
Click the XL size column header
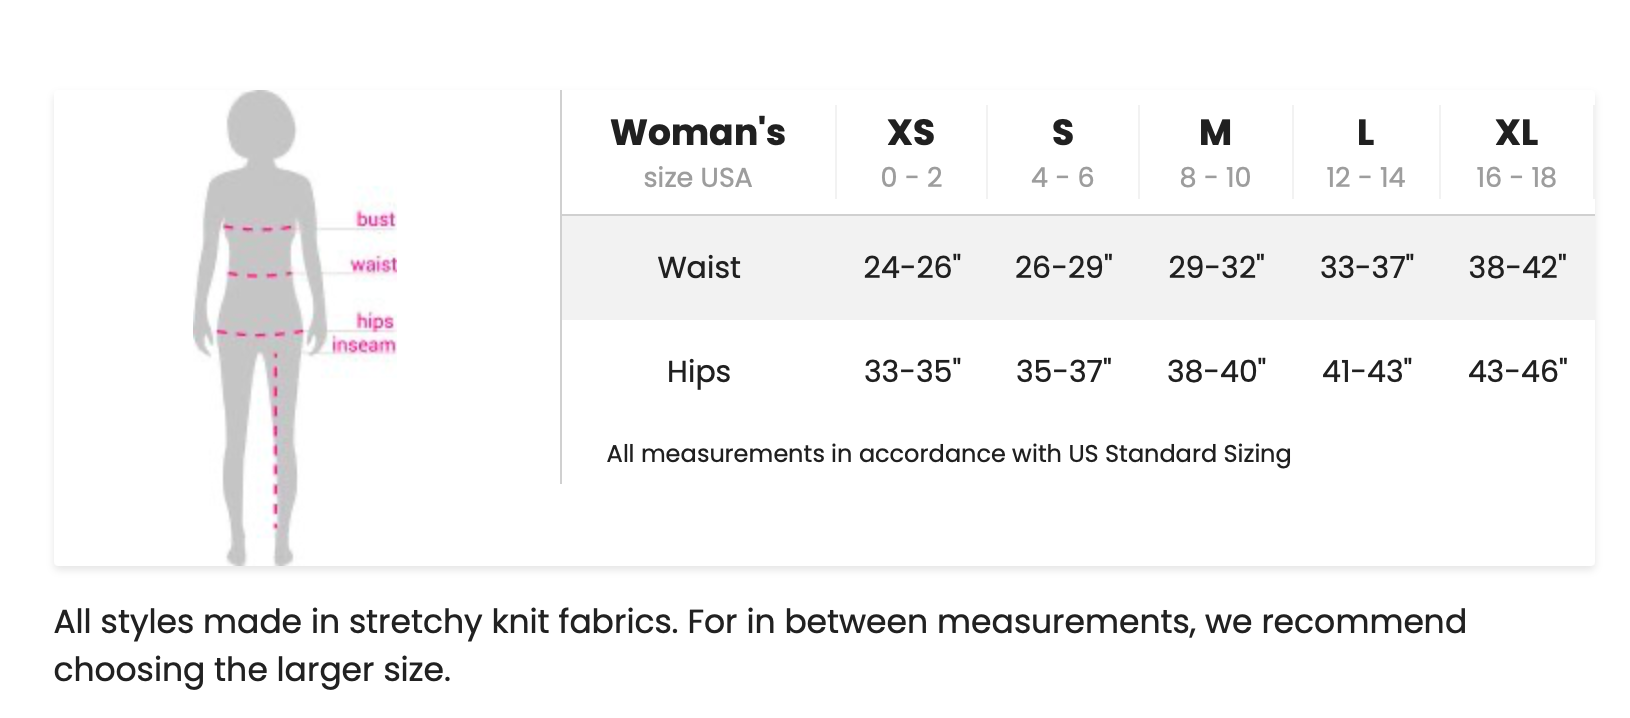click(x=1516, y=133)
